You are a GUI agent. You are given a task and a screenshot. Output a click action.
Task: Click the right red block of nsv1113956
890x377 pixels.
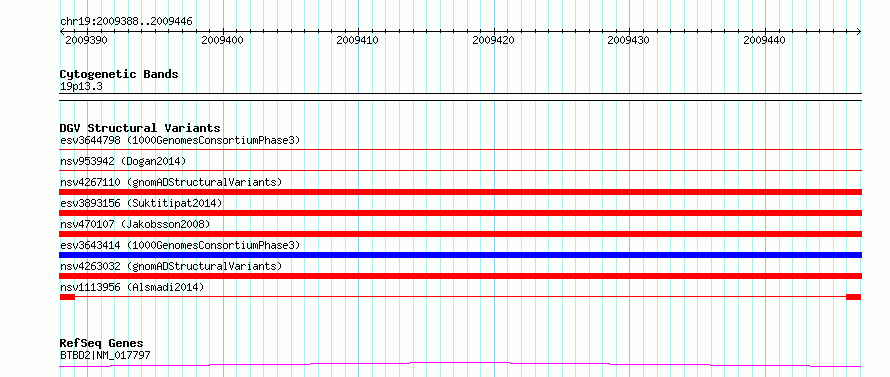(853, 297)
